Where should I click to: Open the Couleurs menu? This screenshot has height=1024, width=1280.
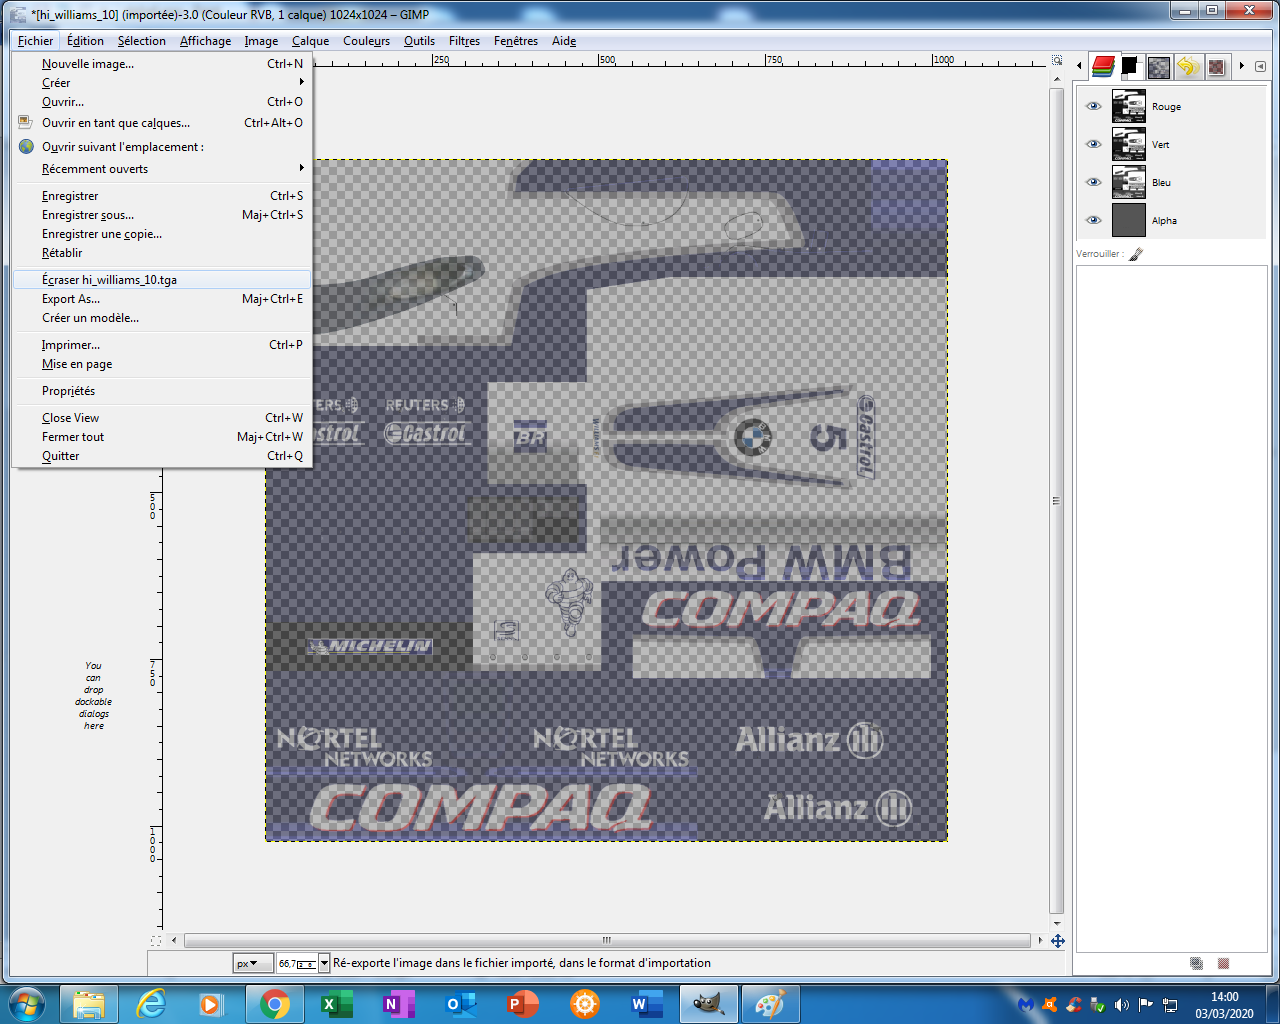click(x=366, y=41)
